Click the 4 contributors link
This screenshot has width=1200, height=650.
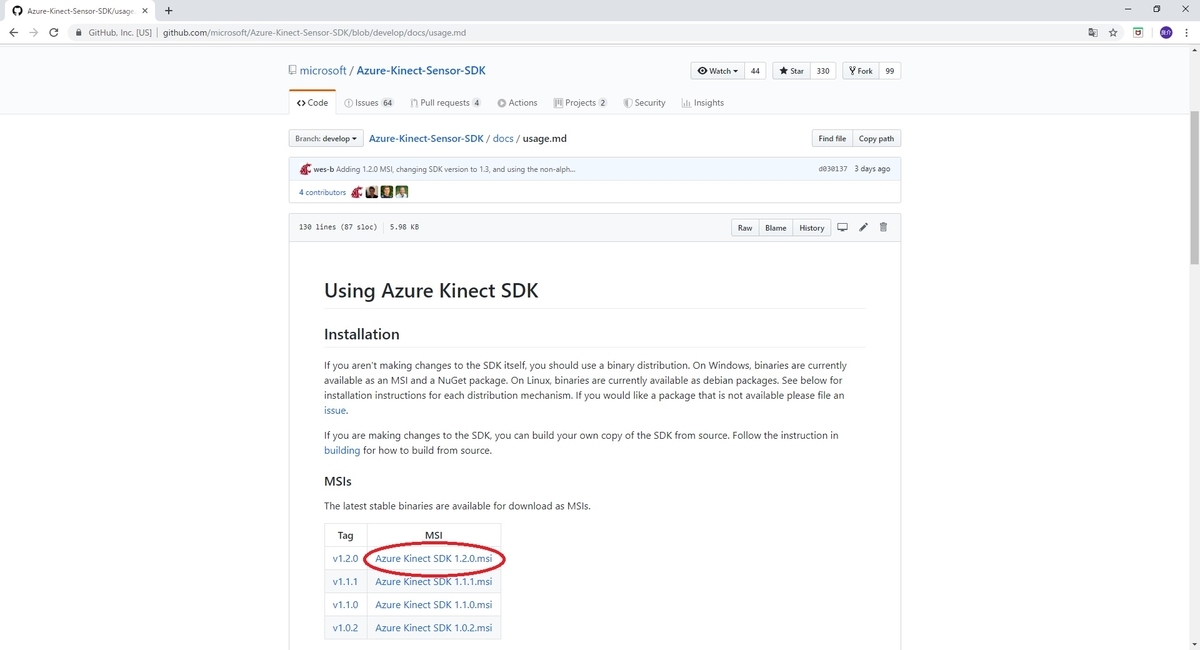[322, 192]
